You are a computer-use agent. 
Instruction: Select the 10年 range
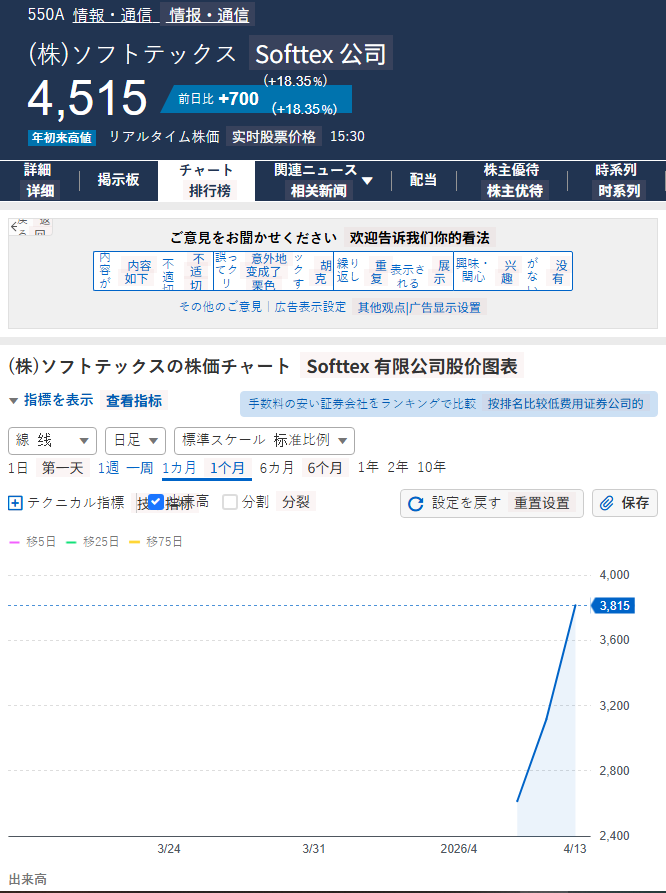point(431,467)
